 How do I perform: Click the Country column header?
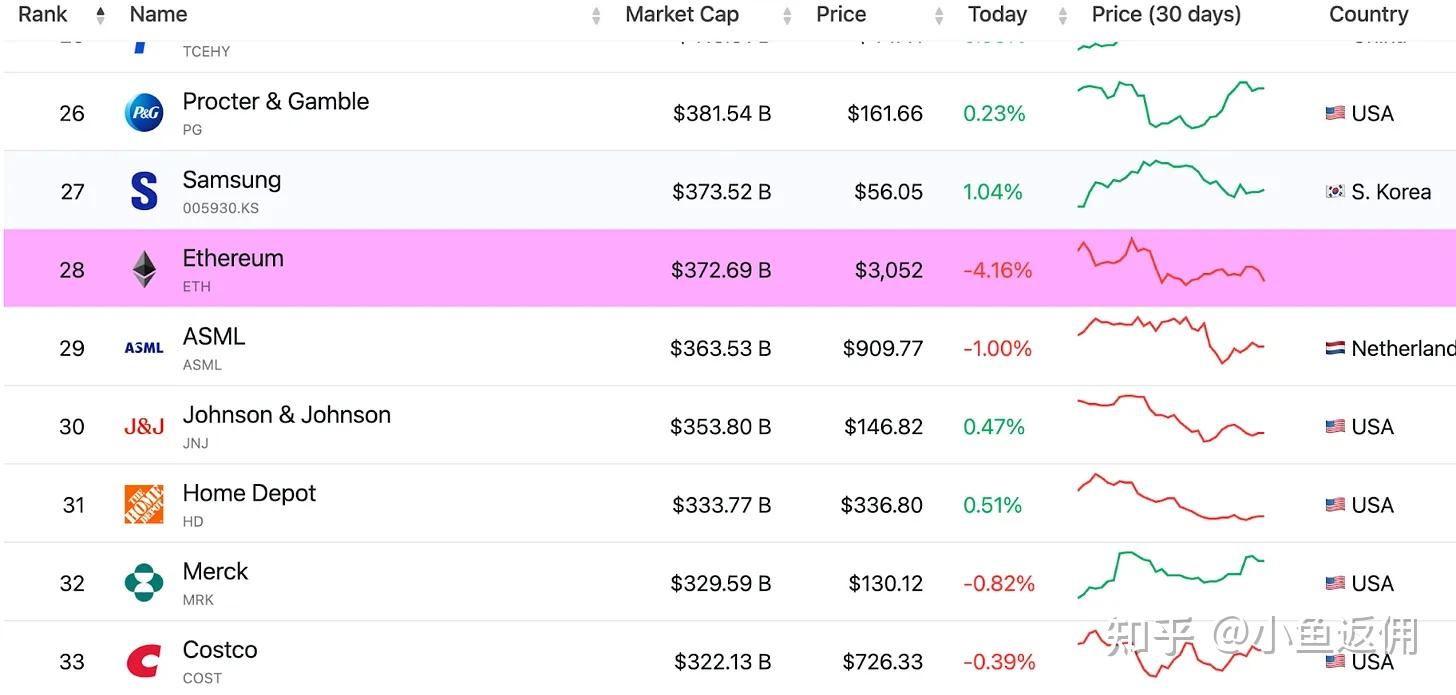(x=1368, y=15)
